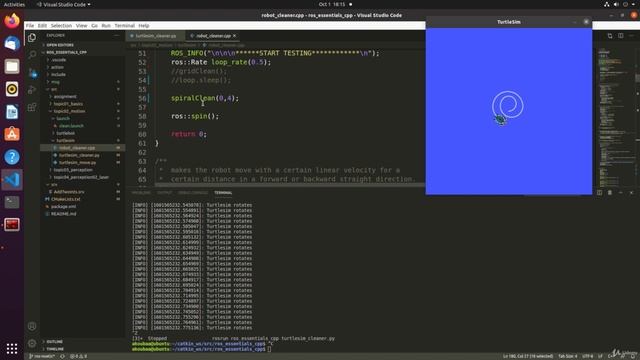Open CMakeLists.txt in the file tree
640x360 pixels.
(x=65, y=199)
